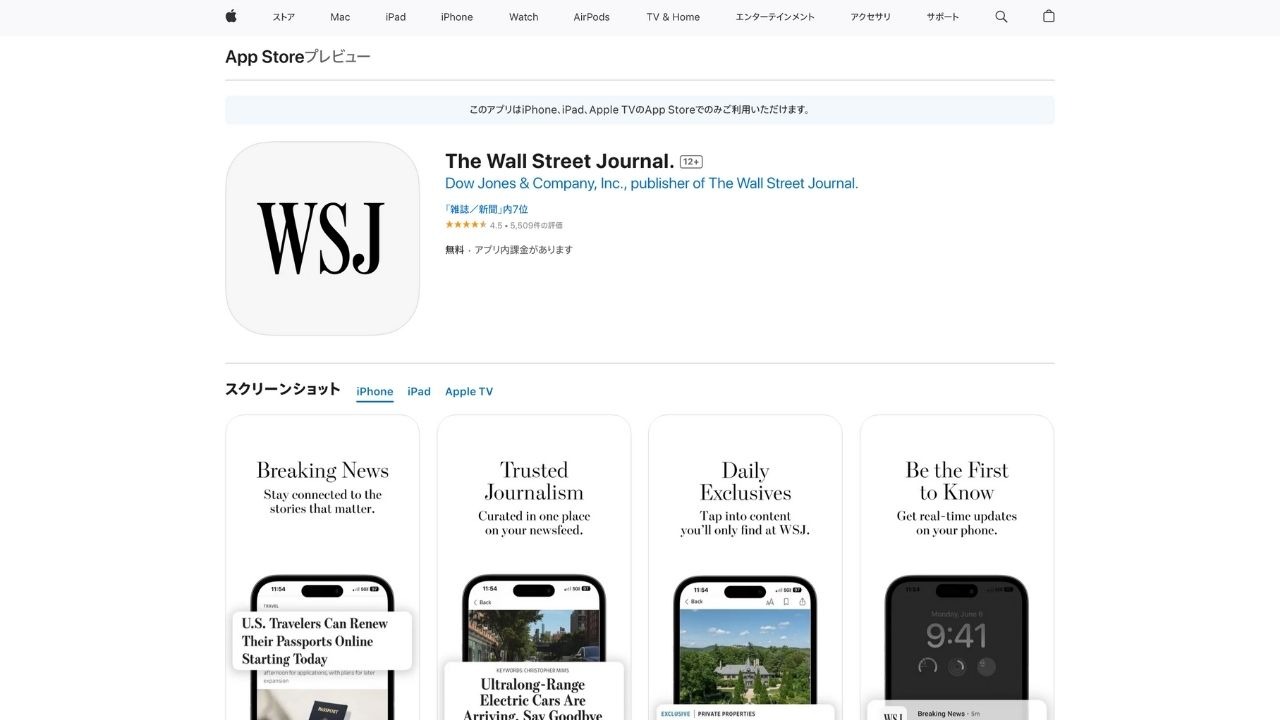Open the Watch menu item

(x=523, y=17)
